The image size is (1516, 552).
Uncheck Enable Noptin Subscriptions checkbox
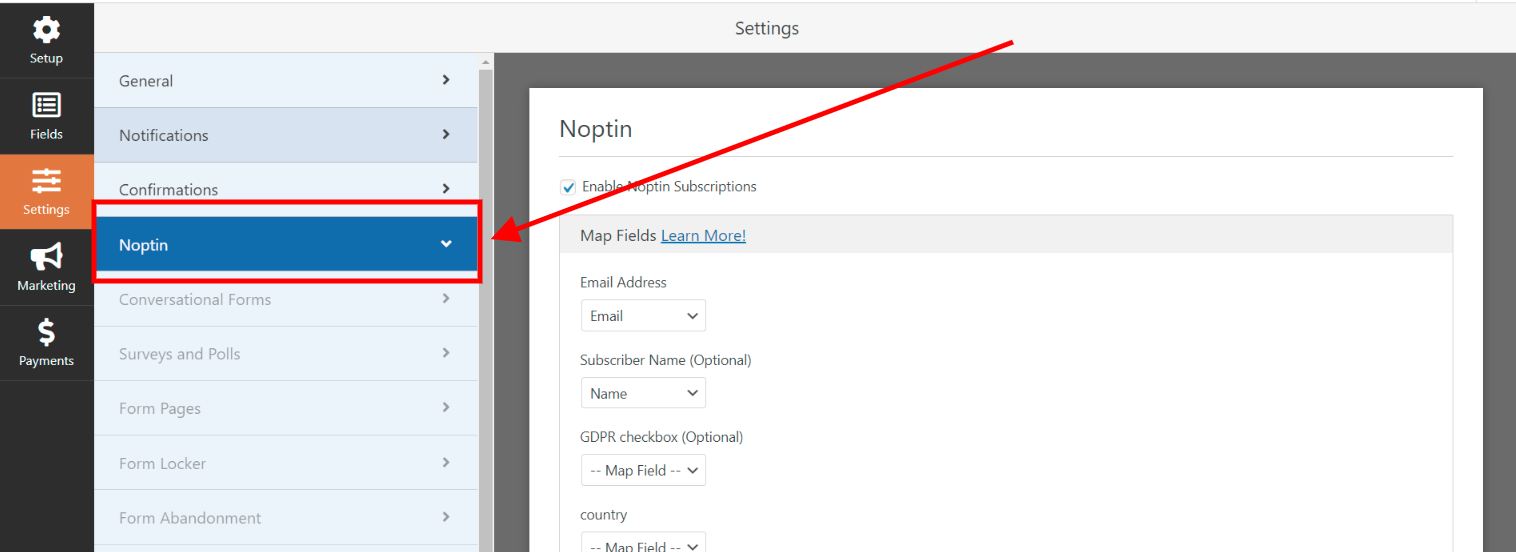coord(568,187)
